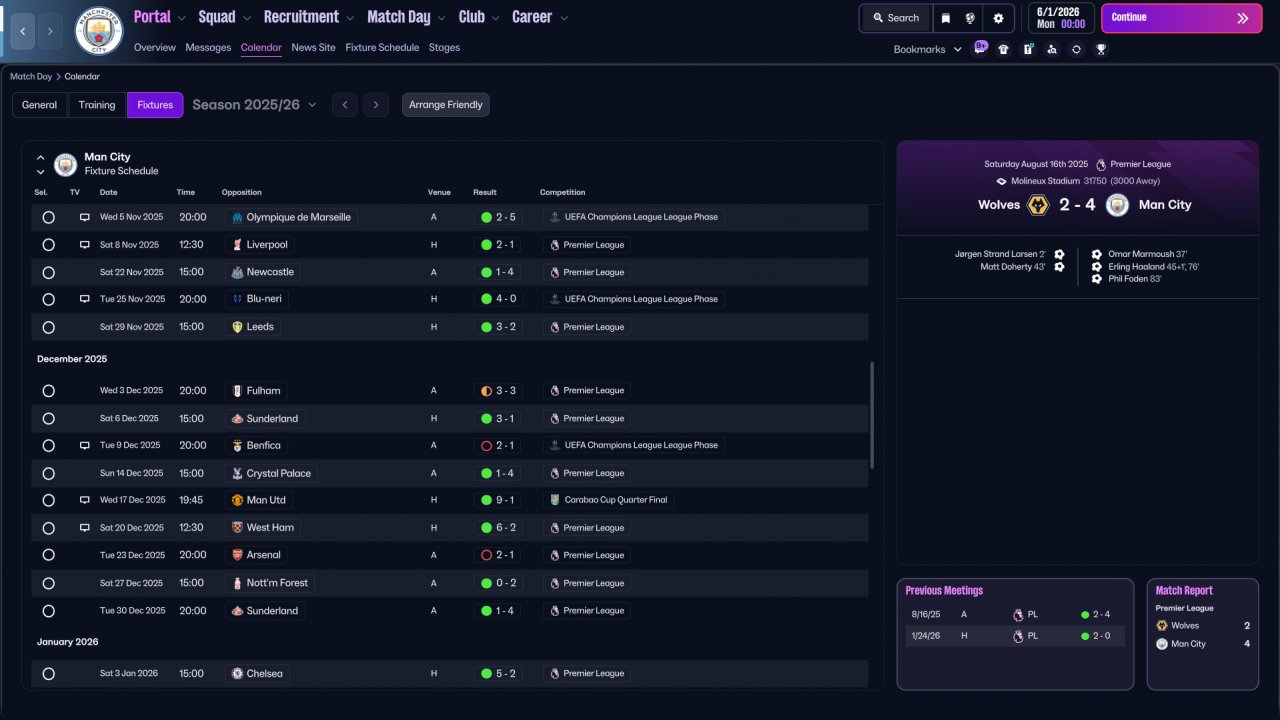The width and height of the screenshot is (1280, 720).
Task: Click the refresh arrows bookmark icon
Action: tap(1076, 49)
